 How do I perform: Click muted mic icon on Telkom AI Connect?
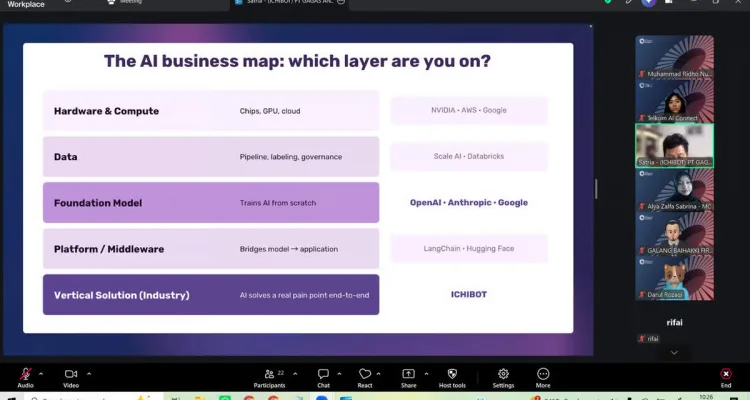(642, 118)
